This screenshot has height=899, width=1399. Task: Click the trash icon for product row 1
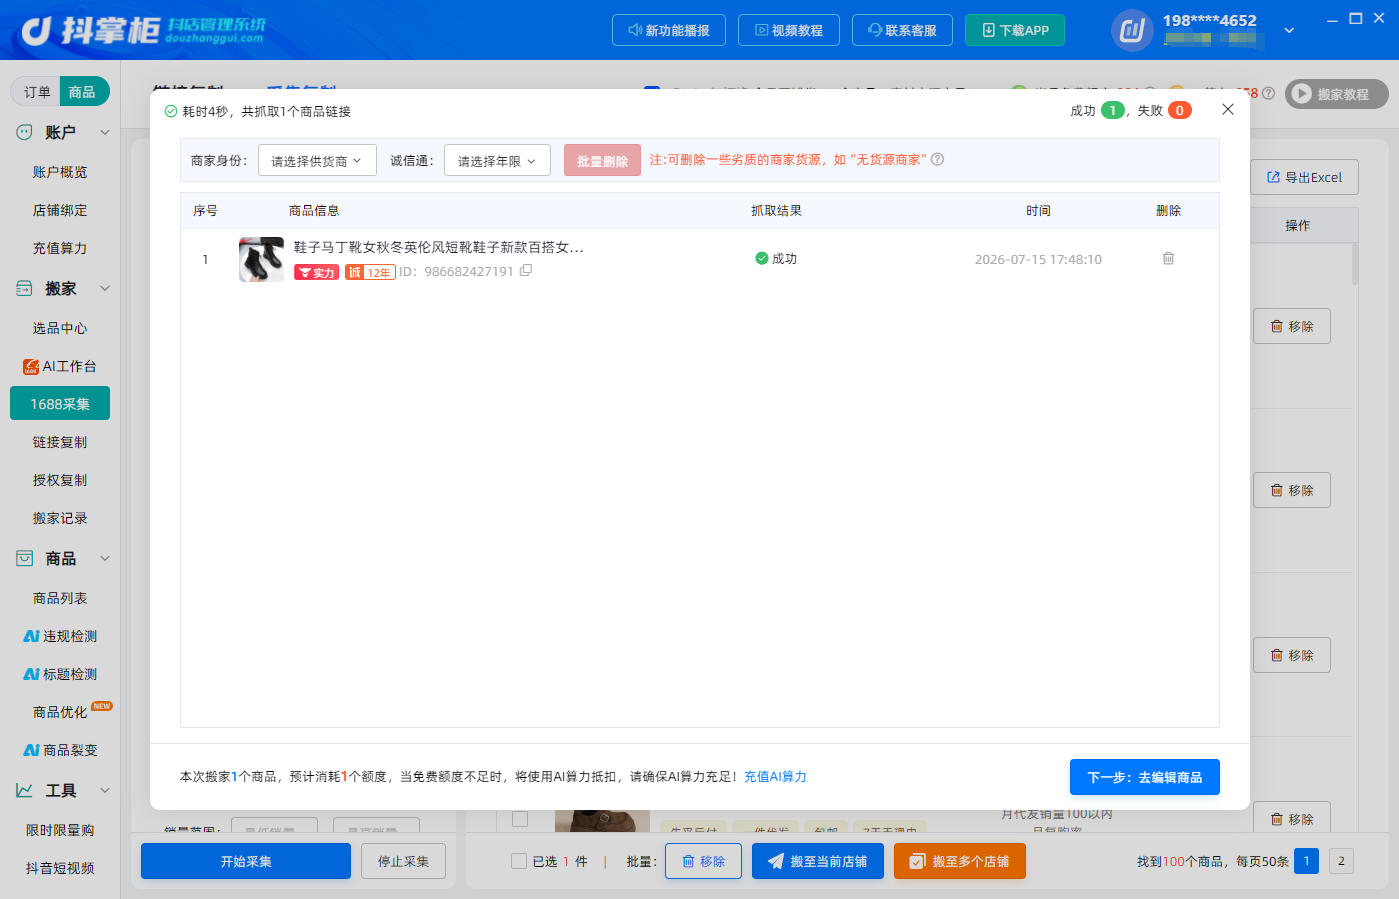click(1168, 258)
